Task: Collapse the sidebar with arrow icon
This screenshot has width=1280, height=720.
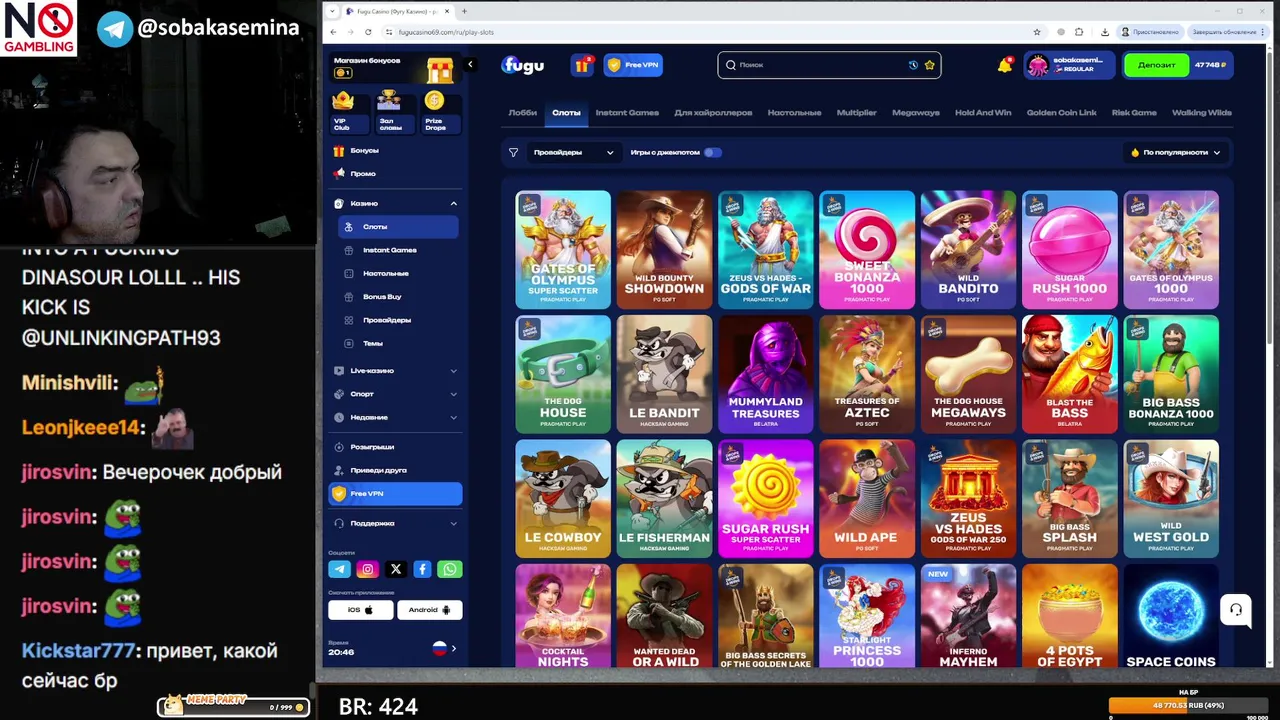Action: point(470,65)
